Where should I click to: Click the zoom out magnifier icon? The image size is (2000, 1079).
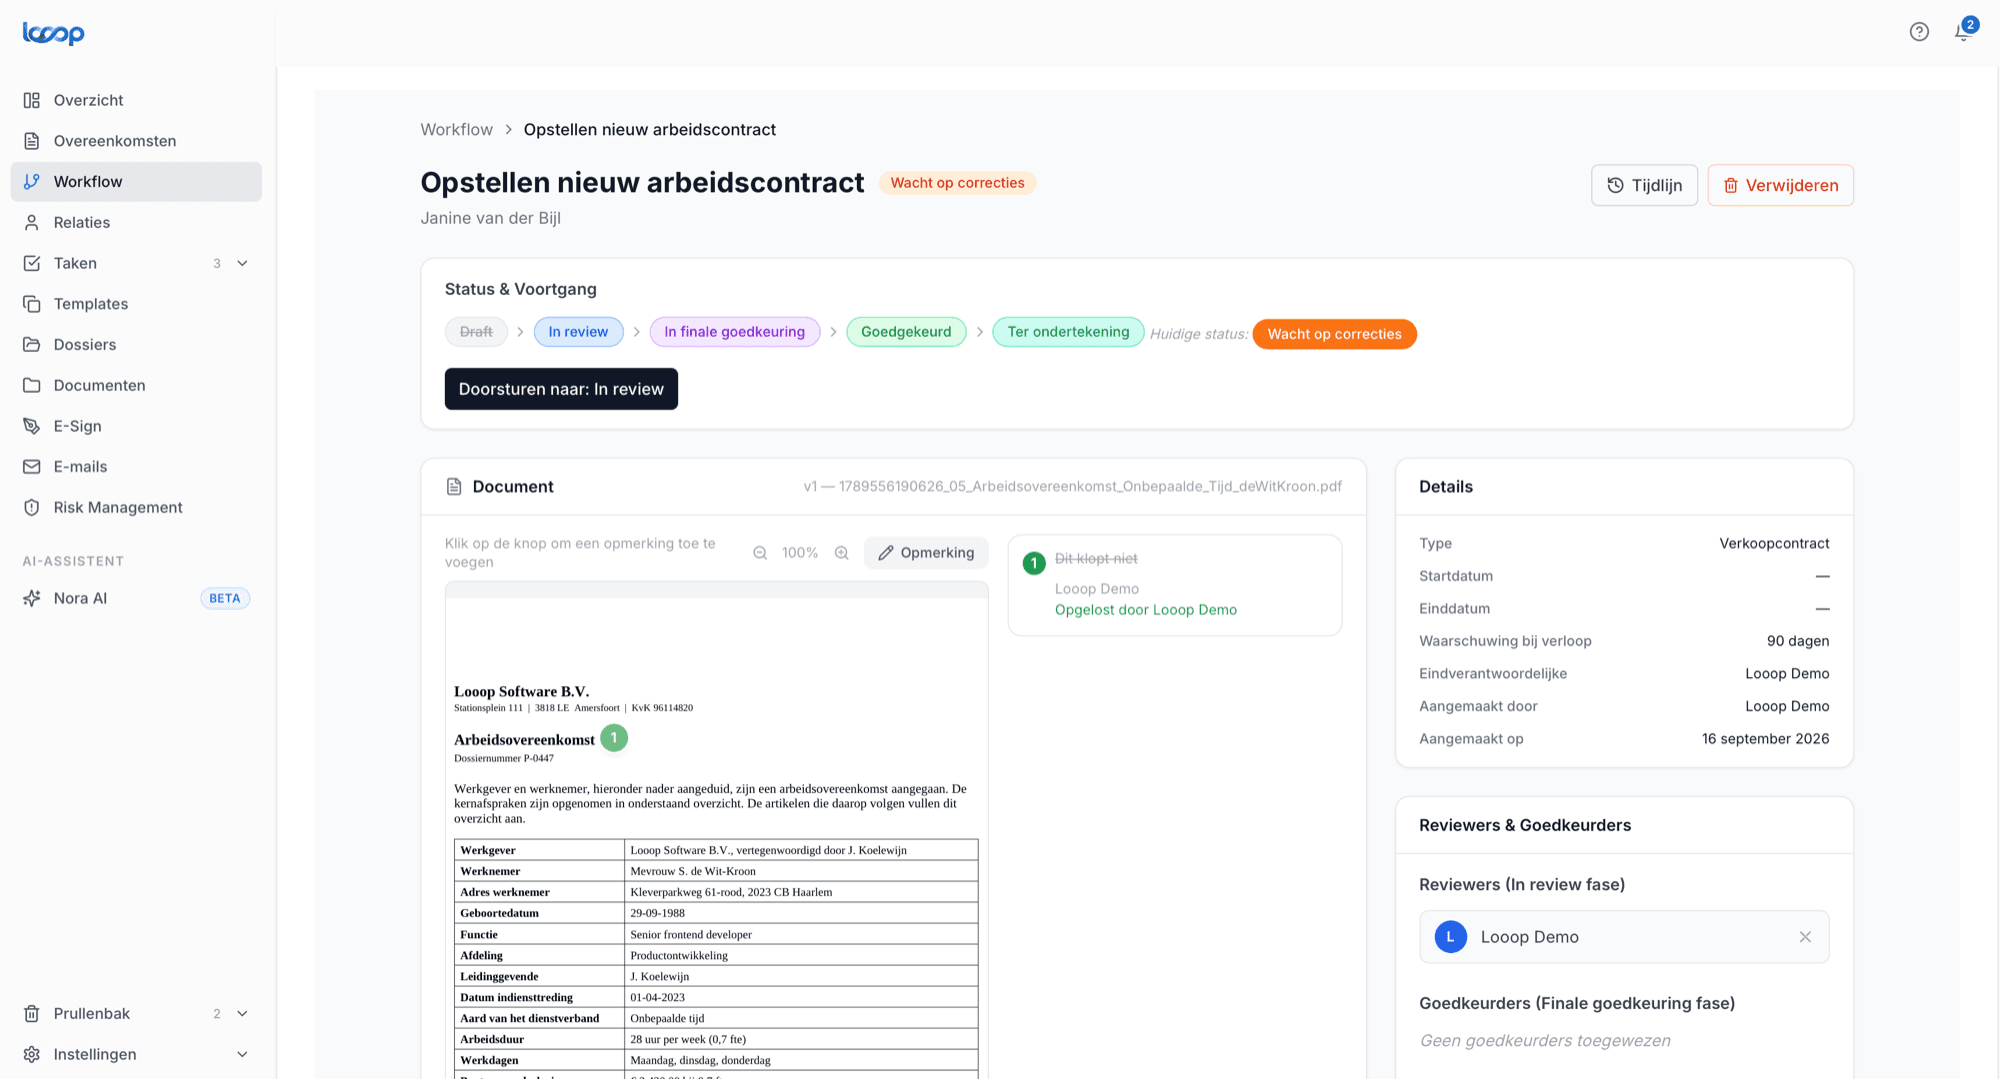tap(760, 553)
